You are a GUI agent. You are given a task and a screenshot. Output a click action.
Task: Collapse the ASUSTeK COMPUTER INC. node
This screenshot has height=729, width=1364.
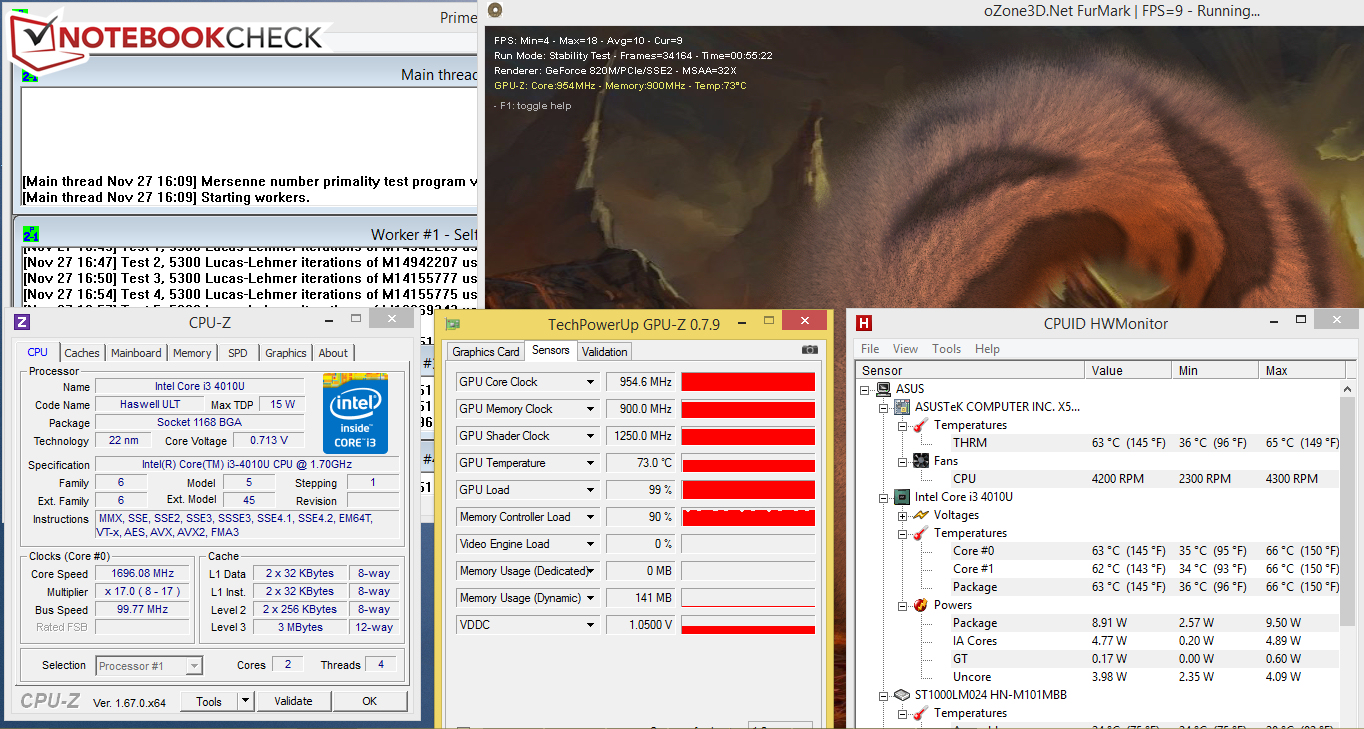(884, 407)
